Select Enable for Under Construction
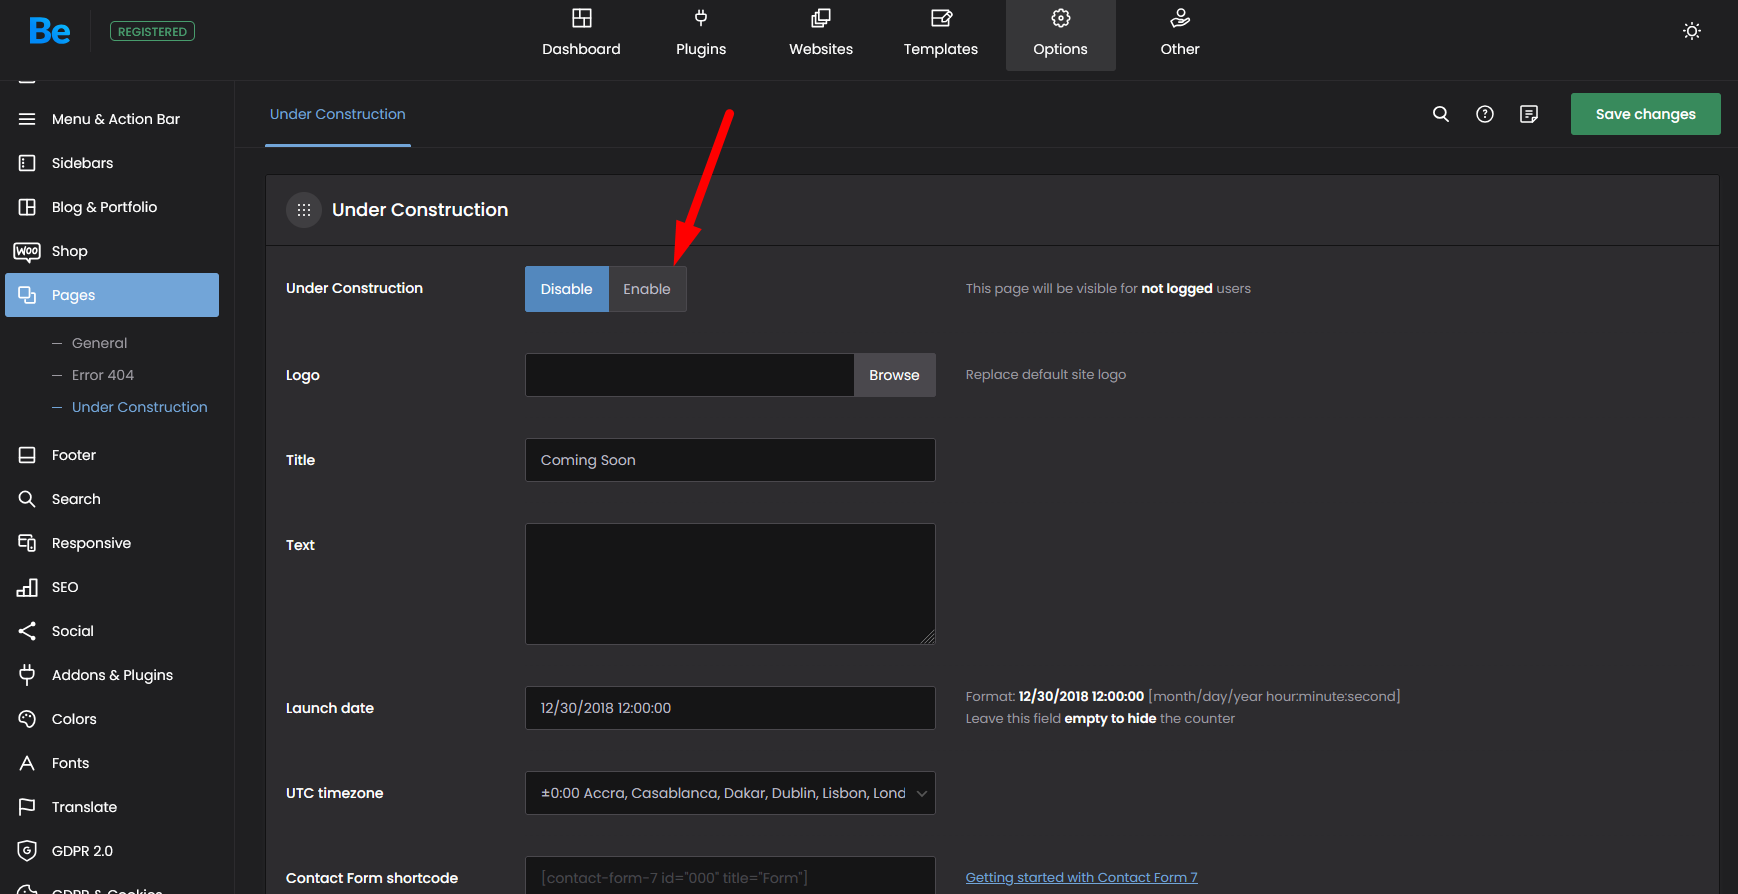This screenshot has height=894, width=1738. [x=647, y=289]
